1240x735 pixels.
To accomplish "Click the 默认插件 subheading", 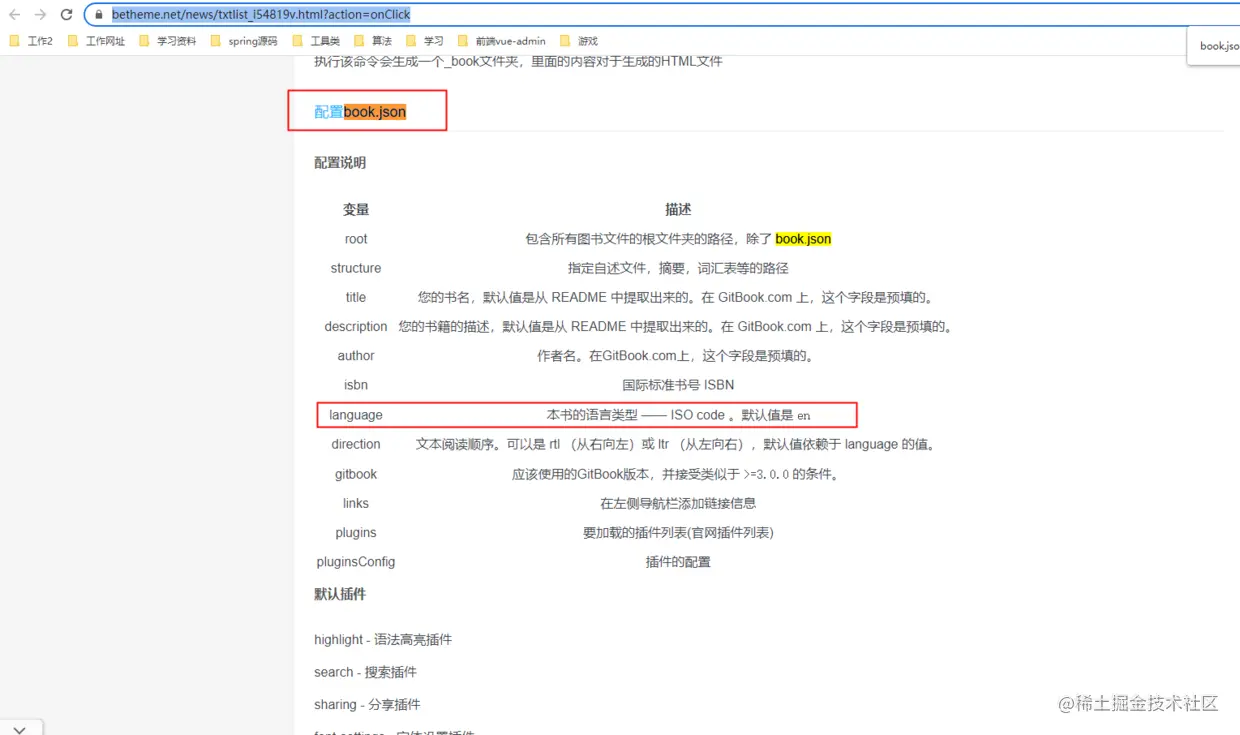I will [340, 594].
